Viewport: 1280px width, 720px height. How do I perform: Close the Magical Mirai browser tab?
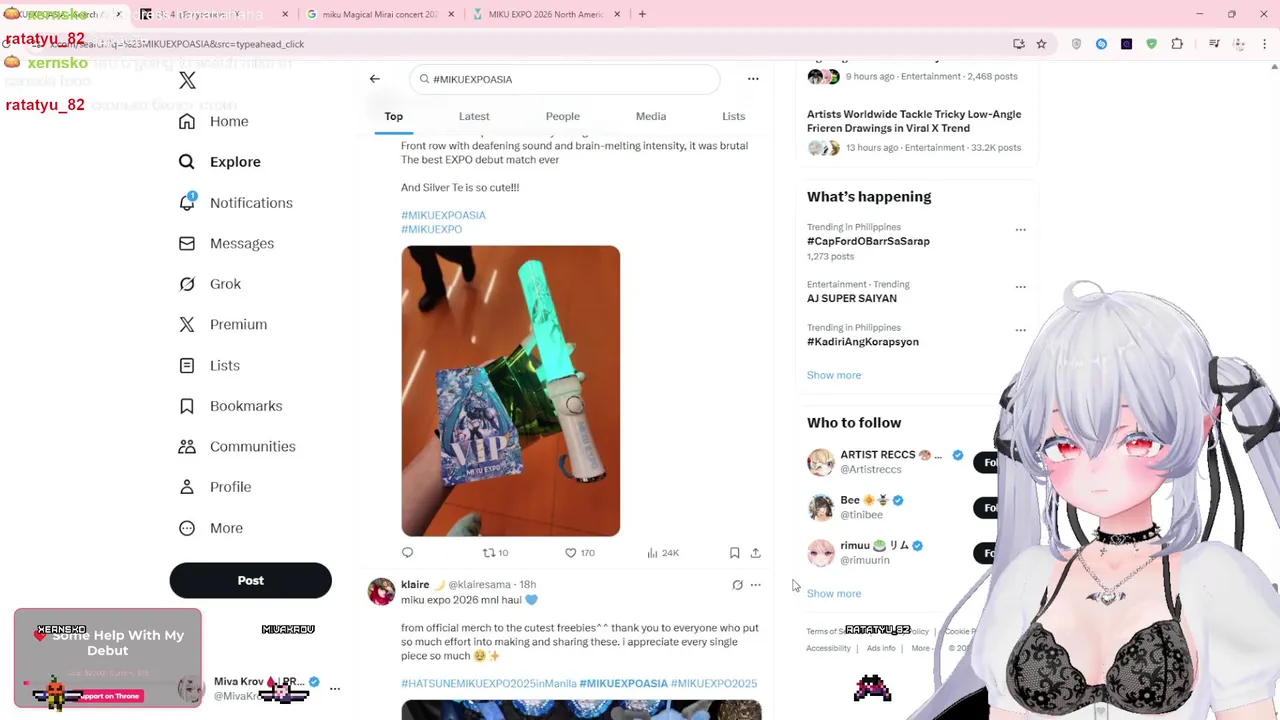pos(451,14)
